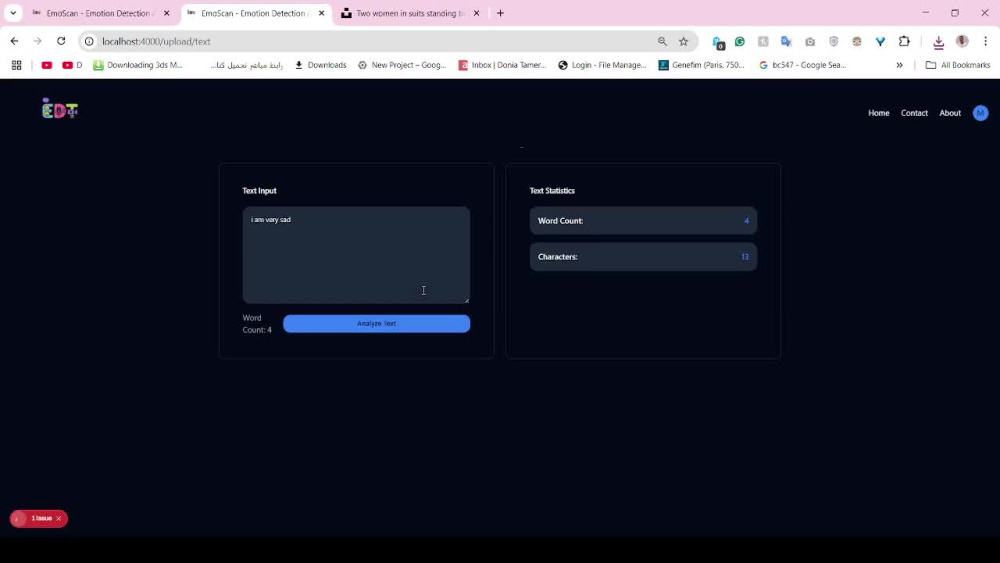
Task: Click the Google Translate extension icon
Action: coord(786,41)
